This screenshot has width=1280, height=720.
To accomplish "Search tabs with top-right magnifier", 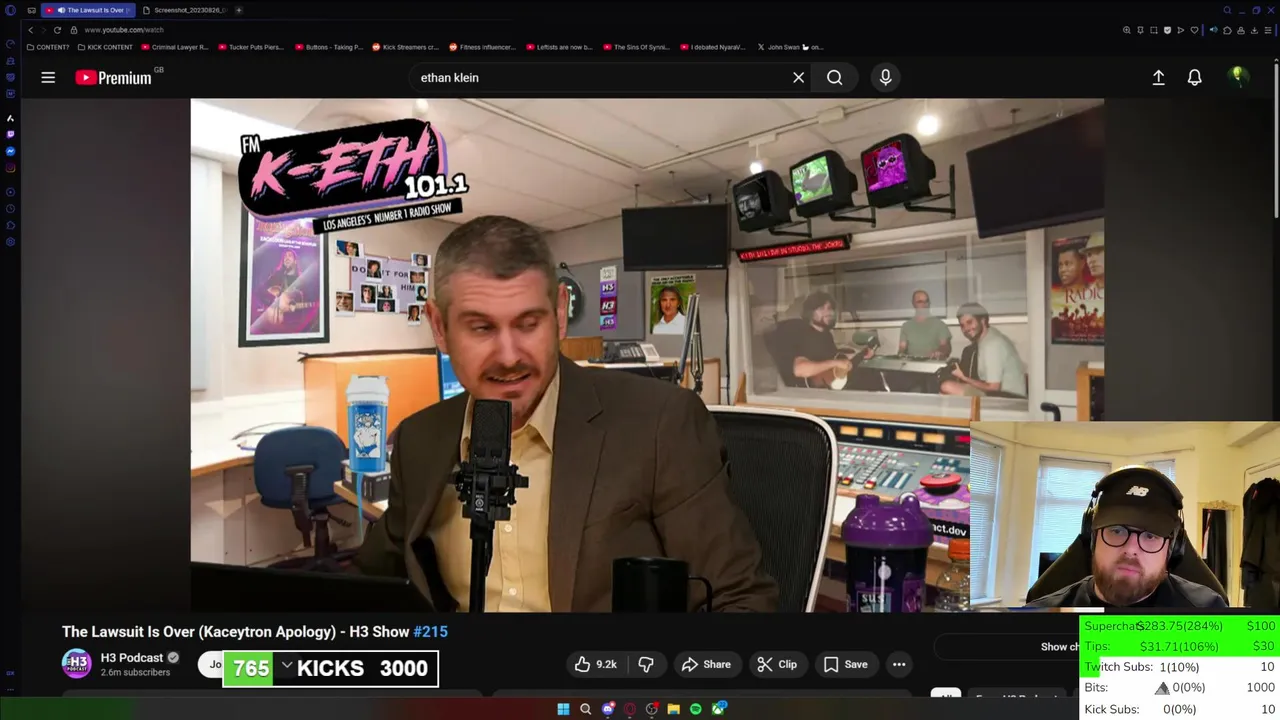I will point(1227,10).
